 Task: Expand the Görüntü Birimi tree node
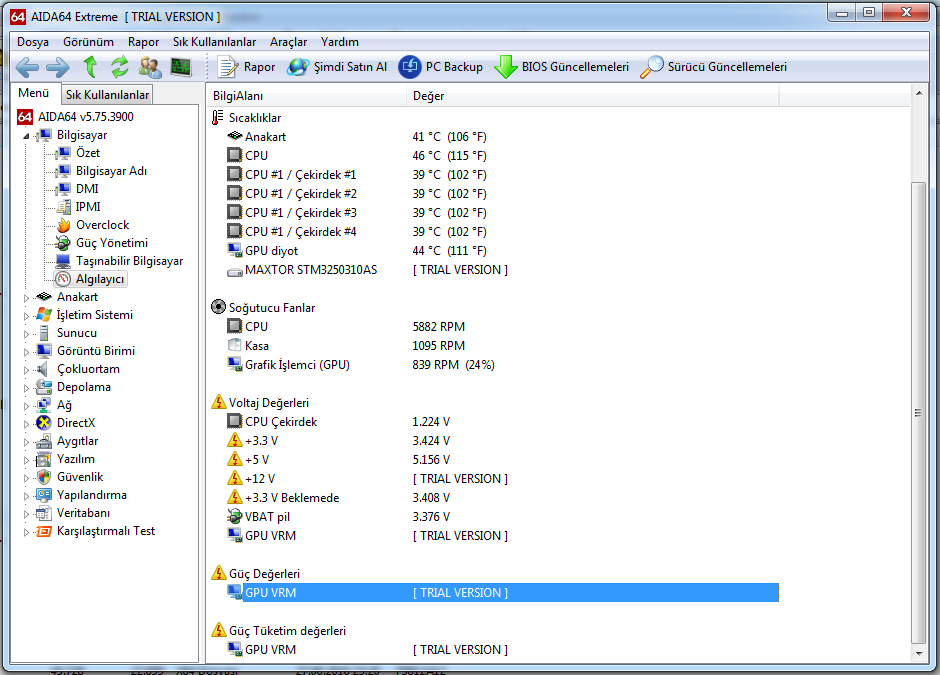tap(26, 352)
